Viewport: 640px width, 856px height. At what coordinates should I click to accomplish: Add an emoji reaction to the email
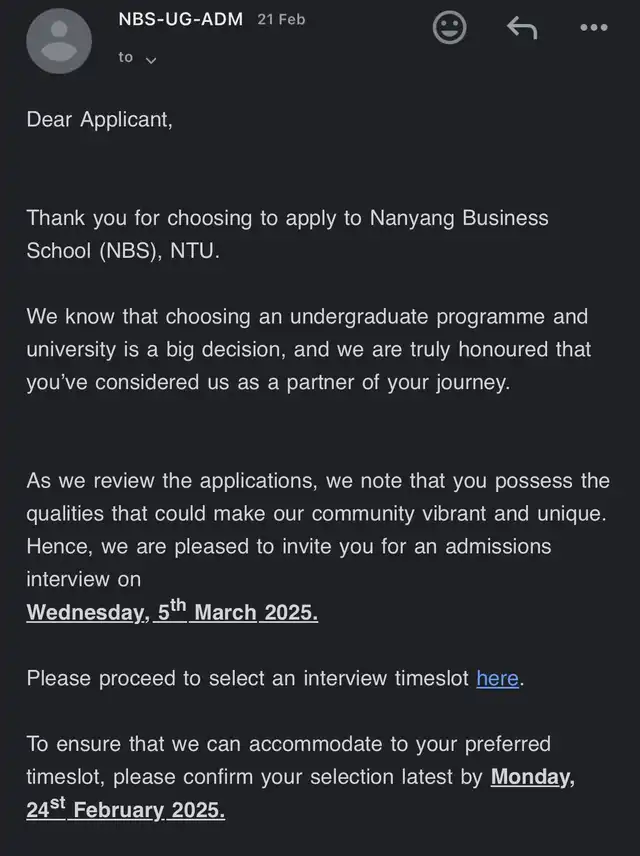[449, 28]
